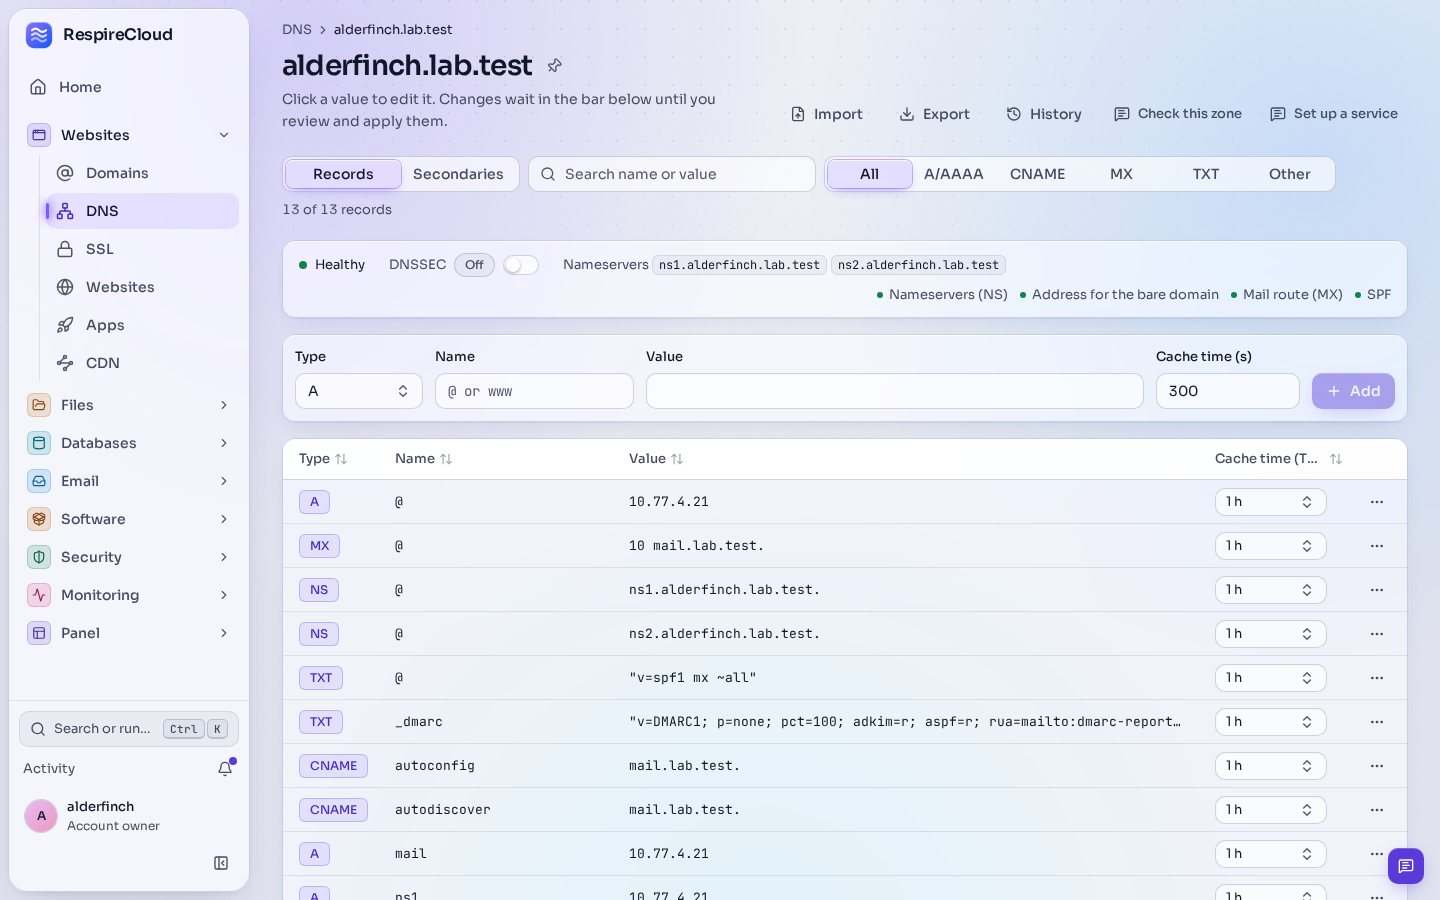Open row actions for MX record
This screenshot has width=1440, height=900.
click(x=1377, y=546)
